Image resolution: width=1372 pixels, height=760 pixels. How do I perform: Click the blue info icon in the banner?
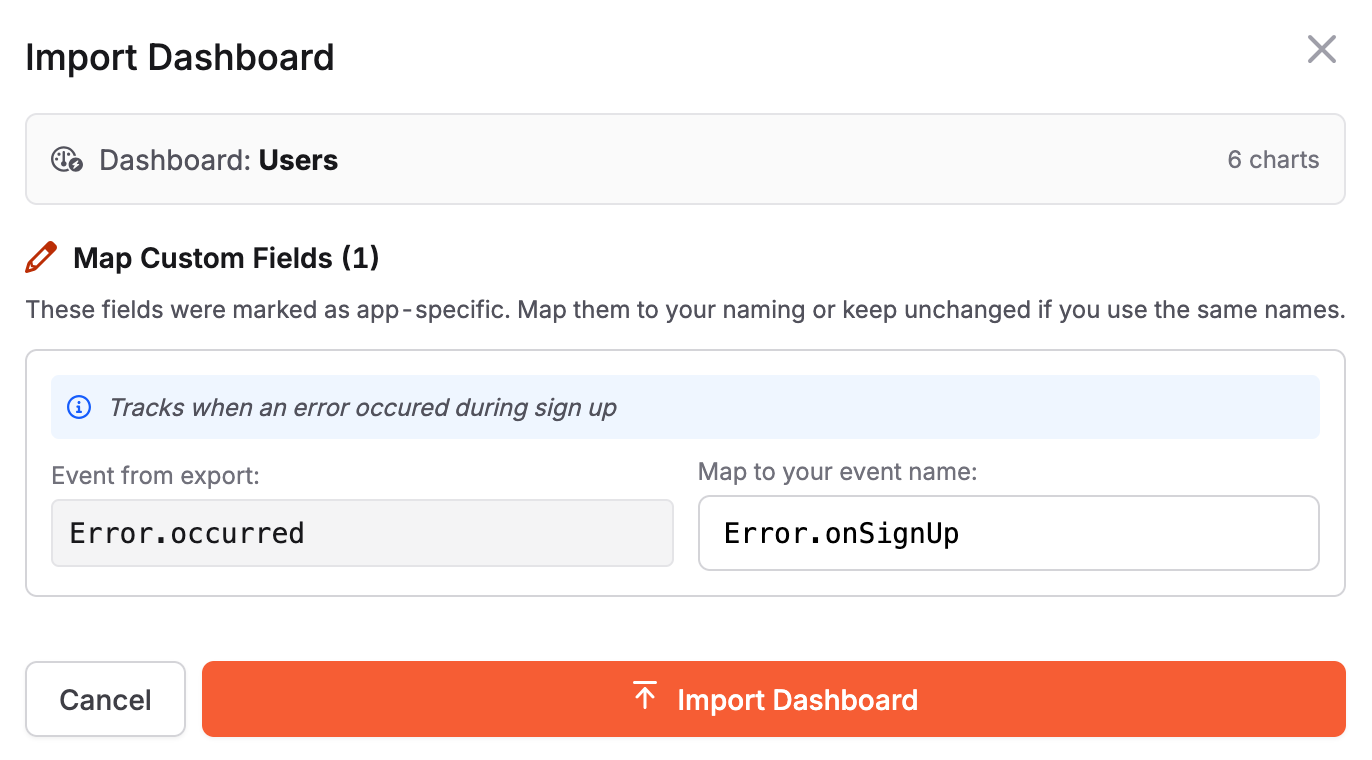coord(78,407)
